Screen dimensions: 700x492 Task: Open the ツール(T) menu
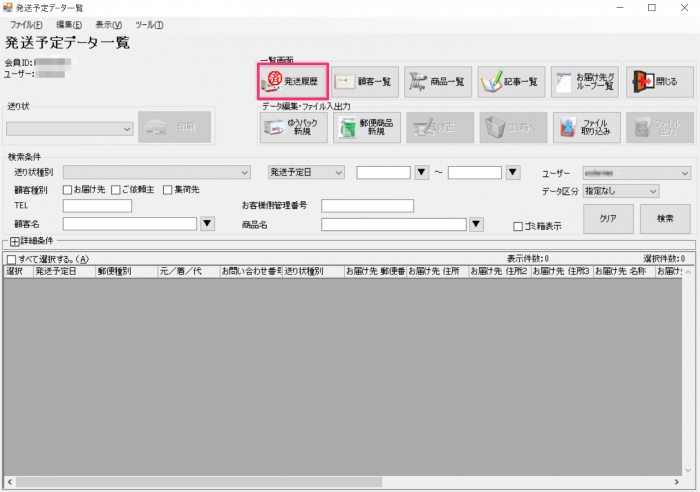(x=149, y=25)
